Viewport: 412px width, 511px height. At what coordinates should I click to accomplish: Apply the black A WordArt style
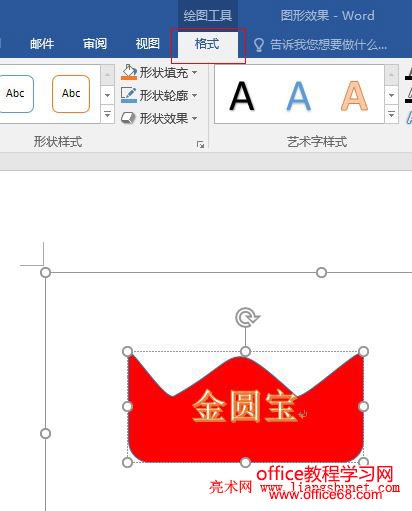(x=242, y=96)
